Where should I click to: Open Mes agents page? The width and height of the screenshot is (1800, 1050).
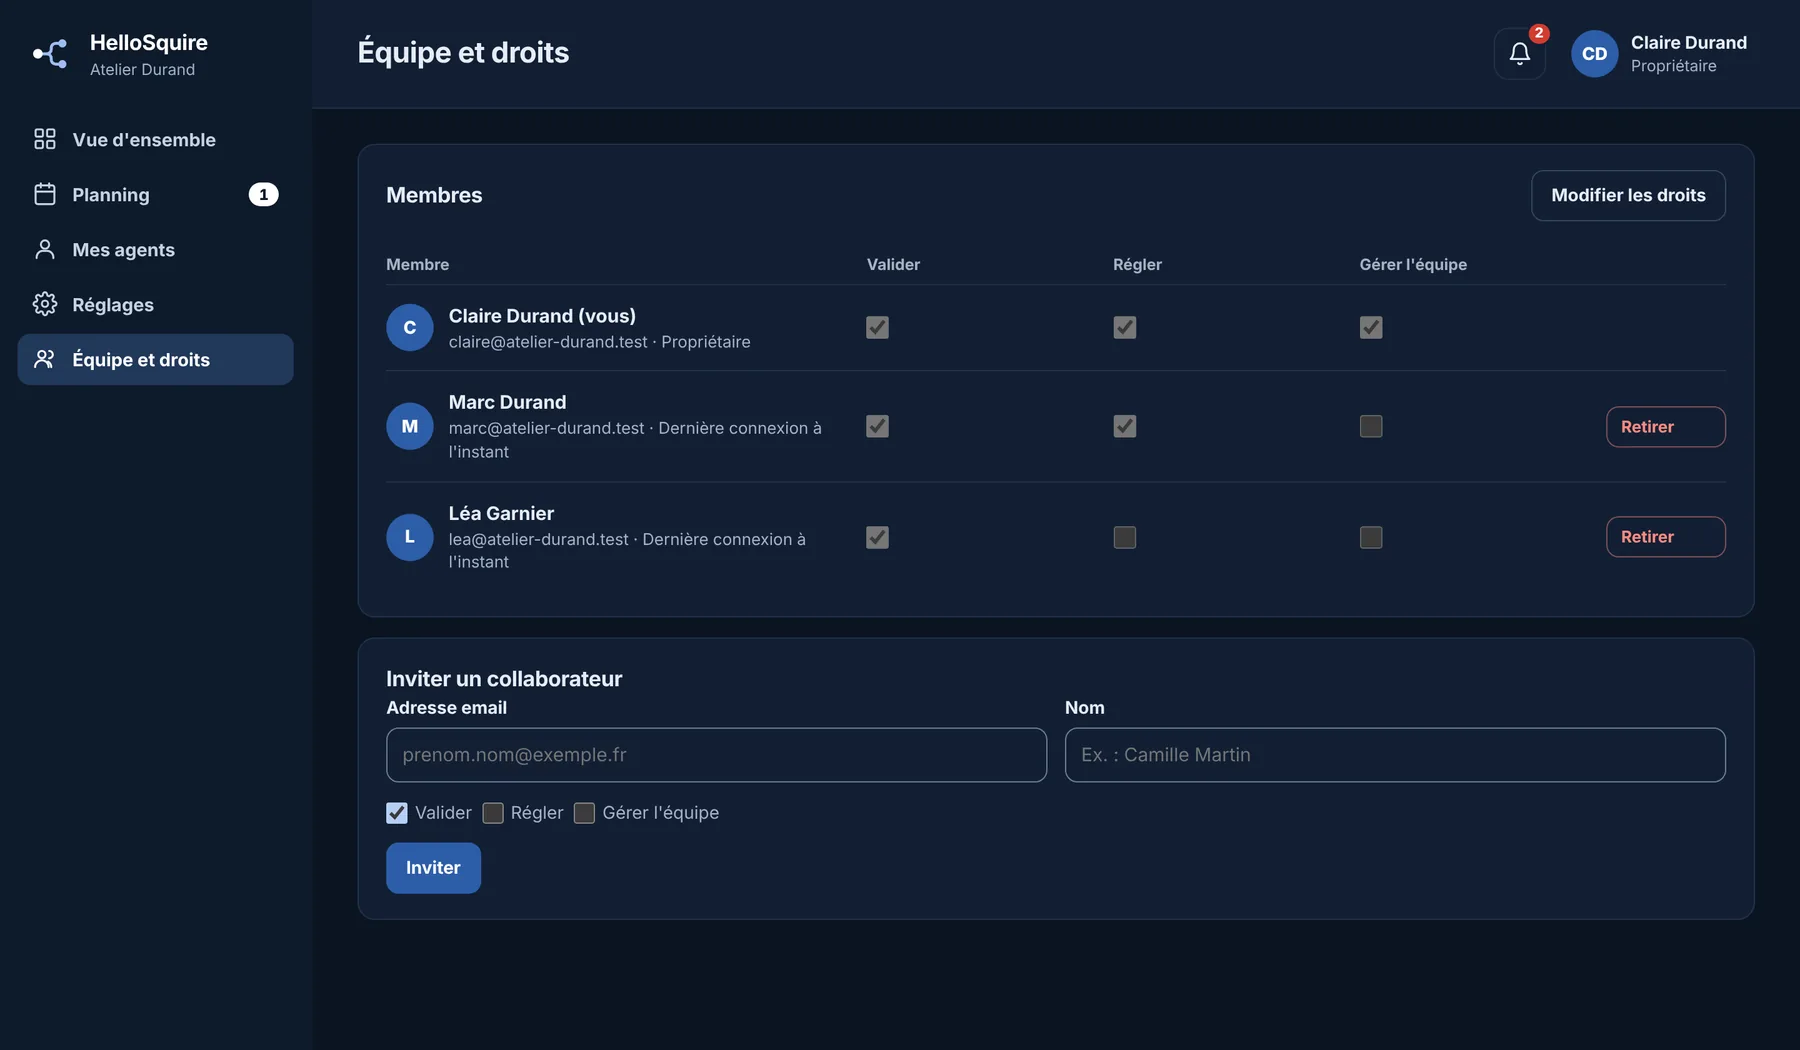pyautogui.click(x=155, y=249)
